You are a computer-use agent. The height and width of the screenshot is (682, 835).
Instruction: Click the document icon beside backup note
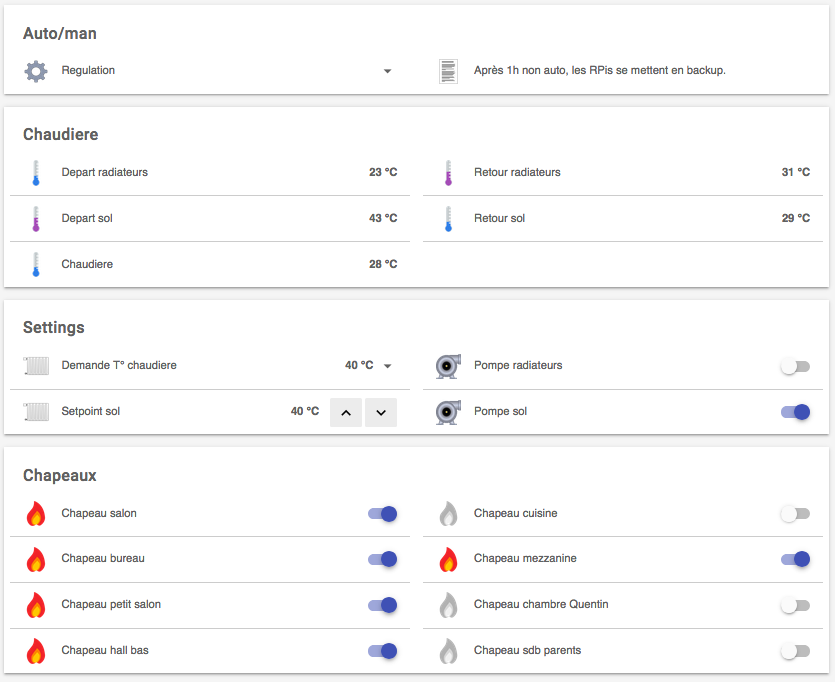pos(448,71)
